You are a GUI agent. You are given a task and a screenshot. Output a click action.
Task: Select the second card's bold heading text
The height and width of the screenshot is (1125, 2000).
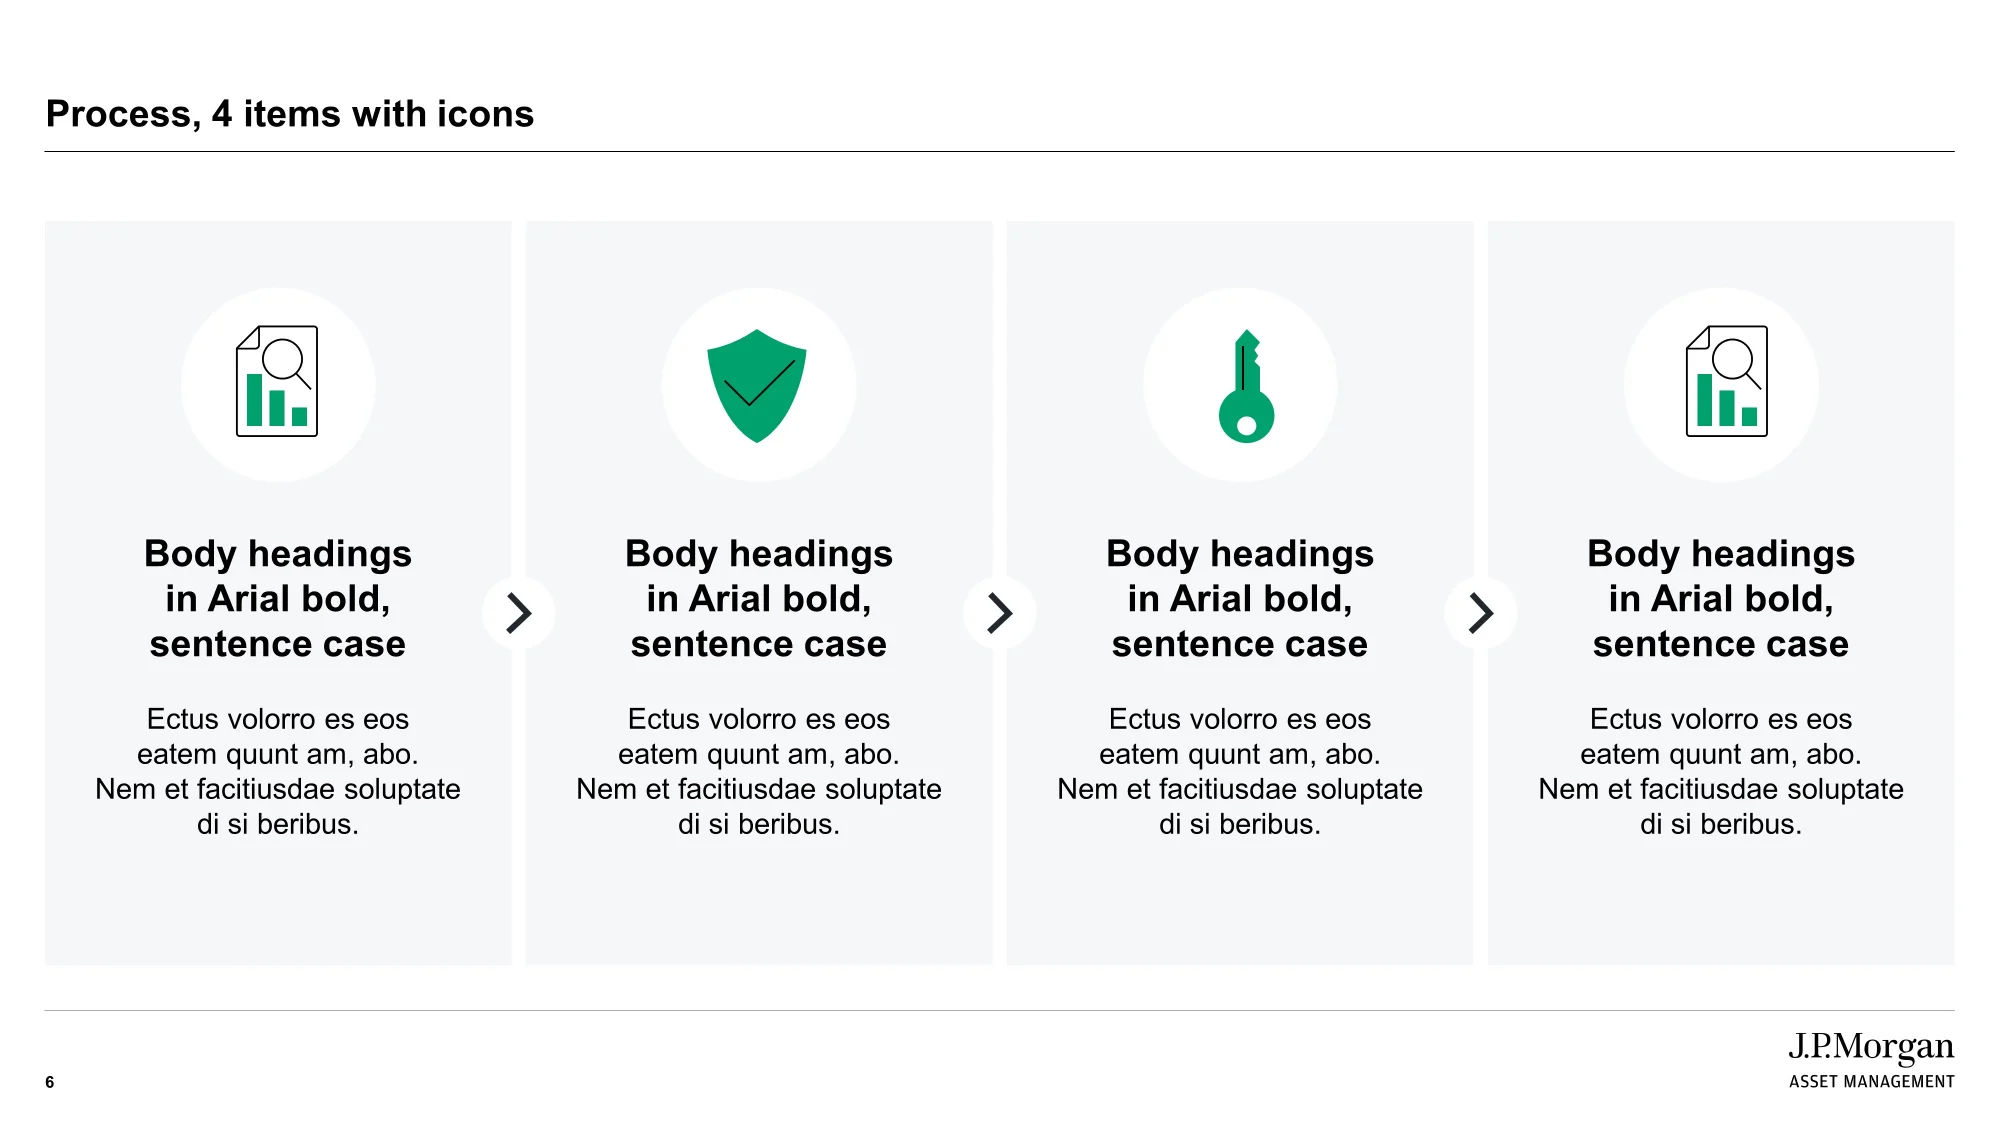pos(759,598)
